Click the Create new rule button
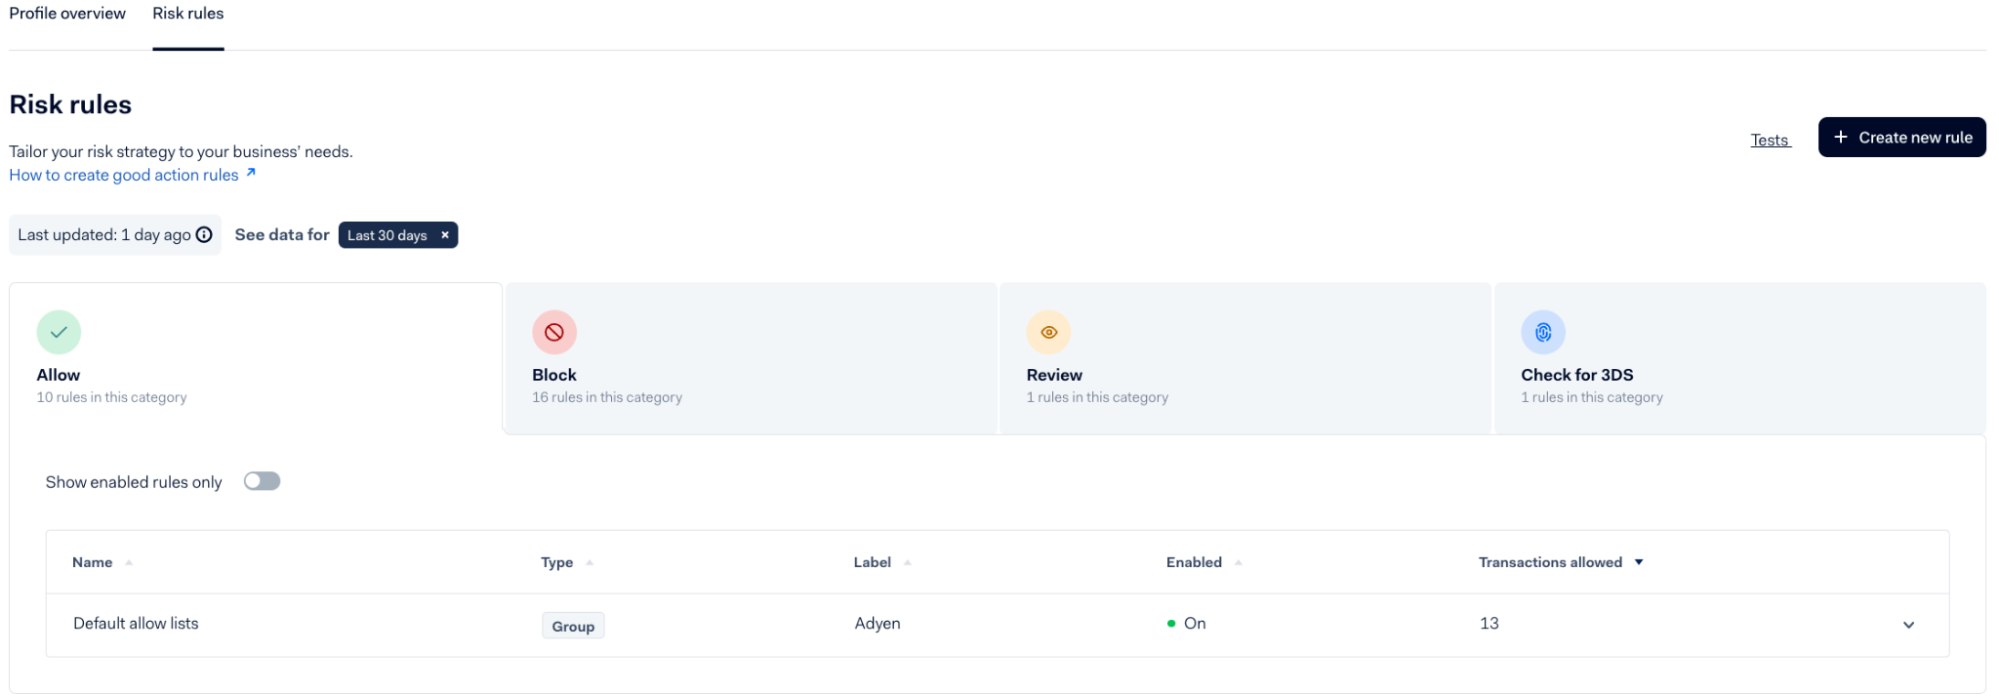Screen dimensions: 1999x700 [x=1902, y=137]
